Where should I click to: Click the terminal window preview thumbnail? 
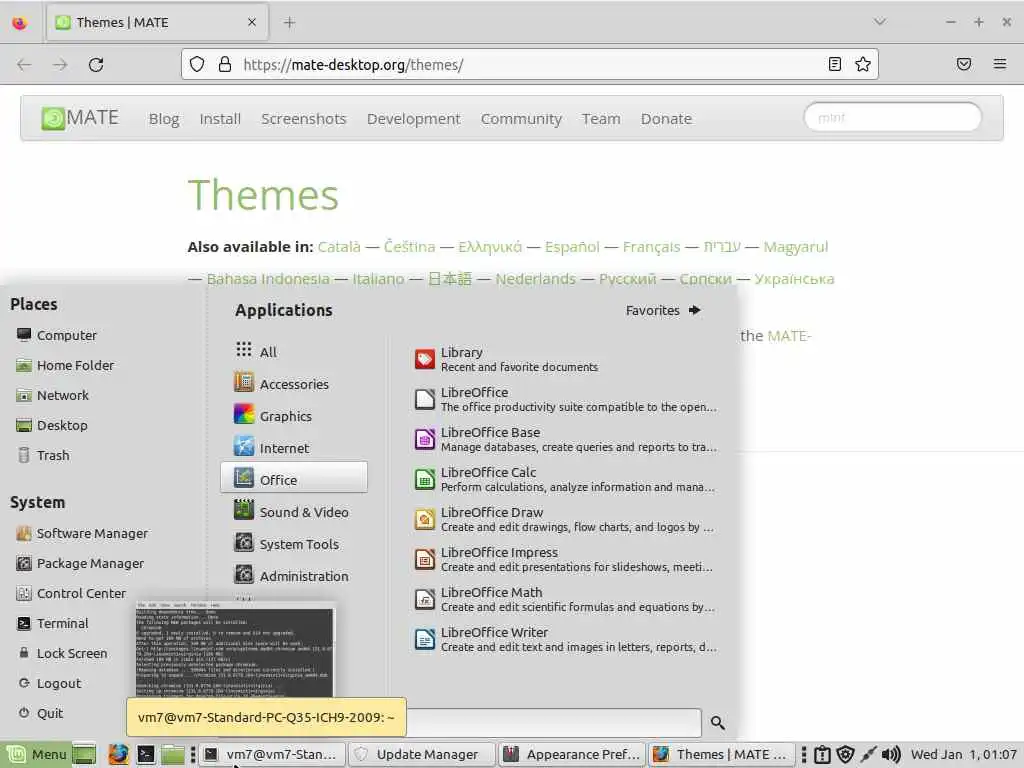pyautogui.click(x=235, y=650)
